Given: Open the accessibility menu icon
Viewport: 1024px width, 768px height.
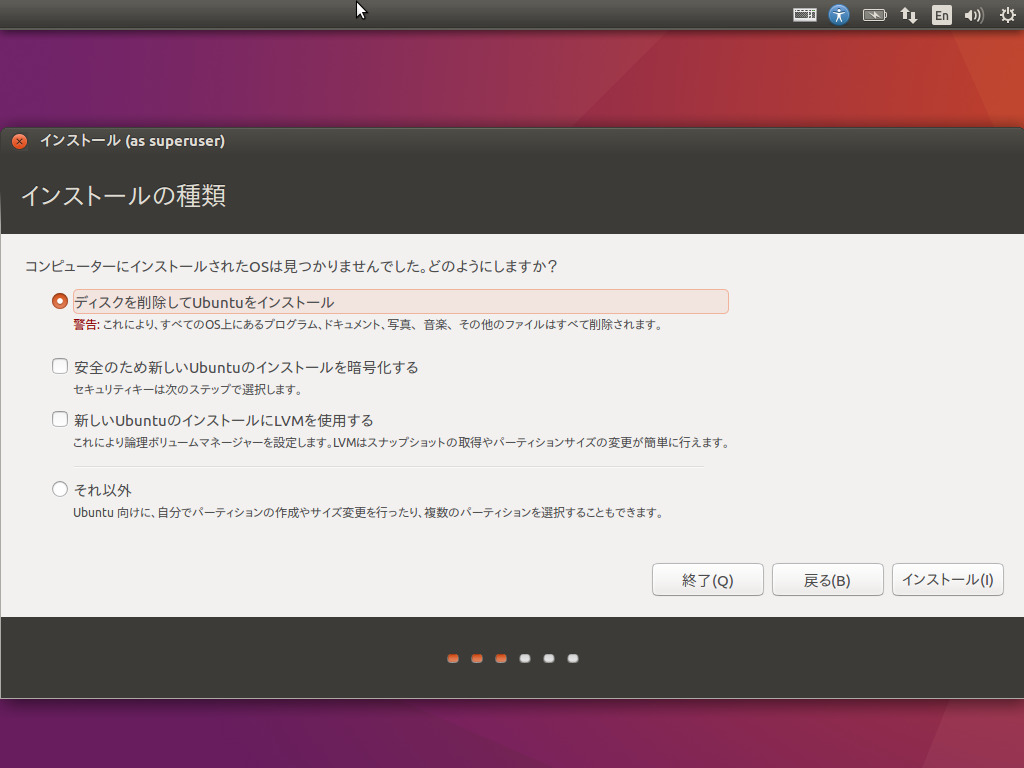Looking at the screenshot, I should (x=839, y=14).
